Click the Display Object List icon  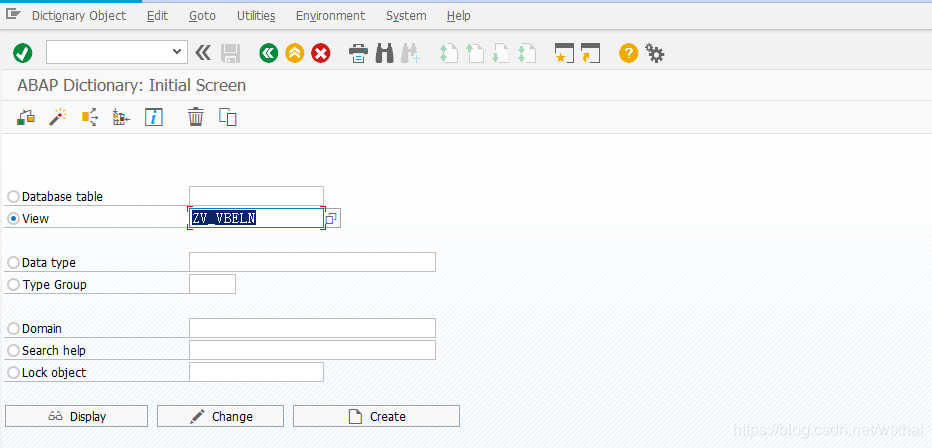tap(121, 117)
